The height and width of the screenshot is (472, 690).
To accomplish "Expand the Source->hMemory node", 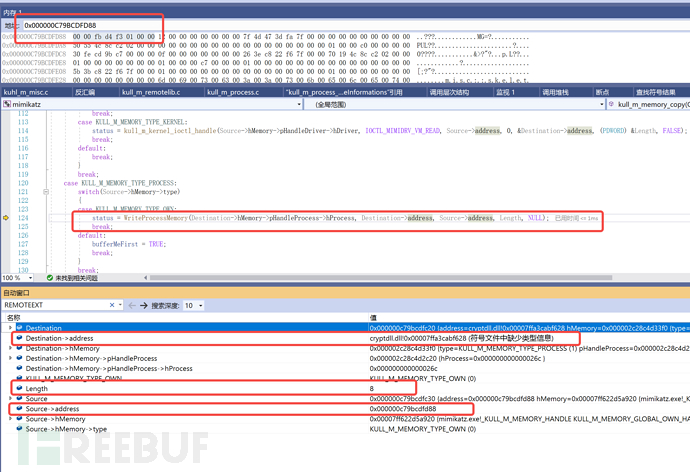I will click(10, 418).
